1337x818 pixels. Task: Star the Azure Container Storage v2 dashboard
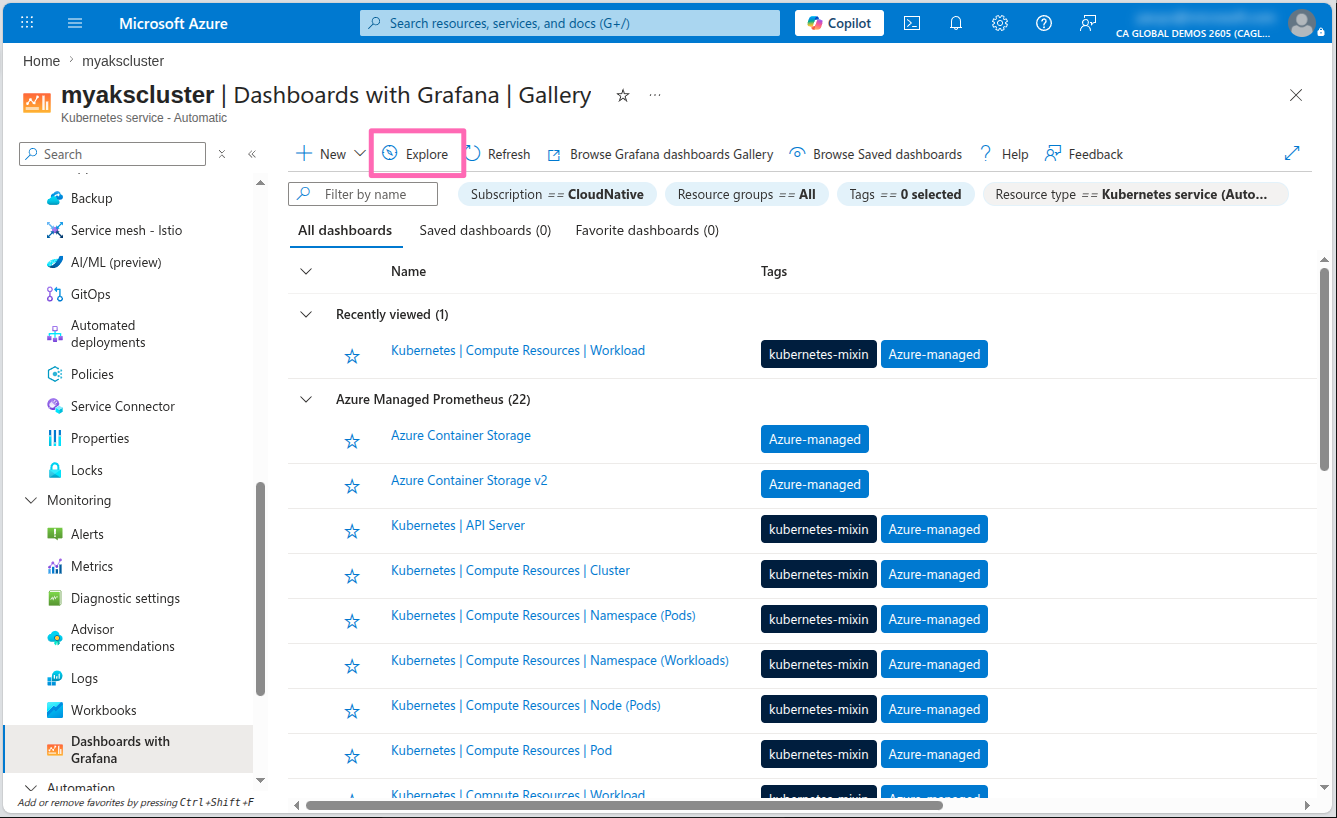click(352, 486)
